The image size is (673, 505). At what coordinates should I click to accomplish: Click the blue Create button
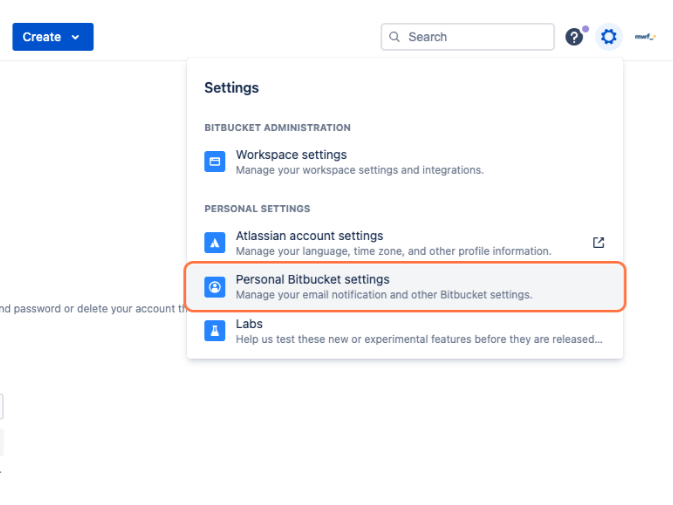point(42,37)
